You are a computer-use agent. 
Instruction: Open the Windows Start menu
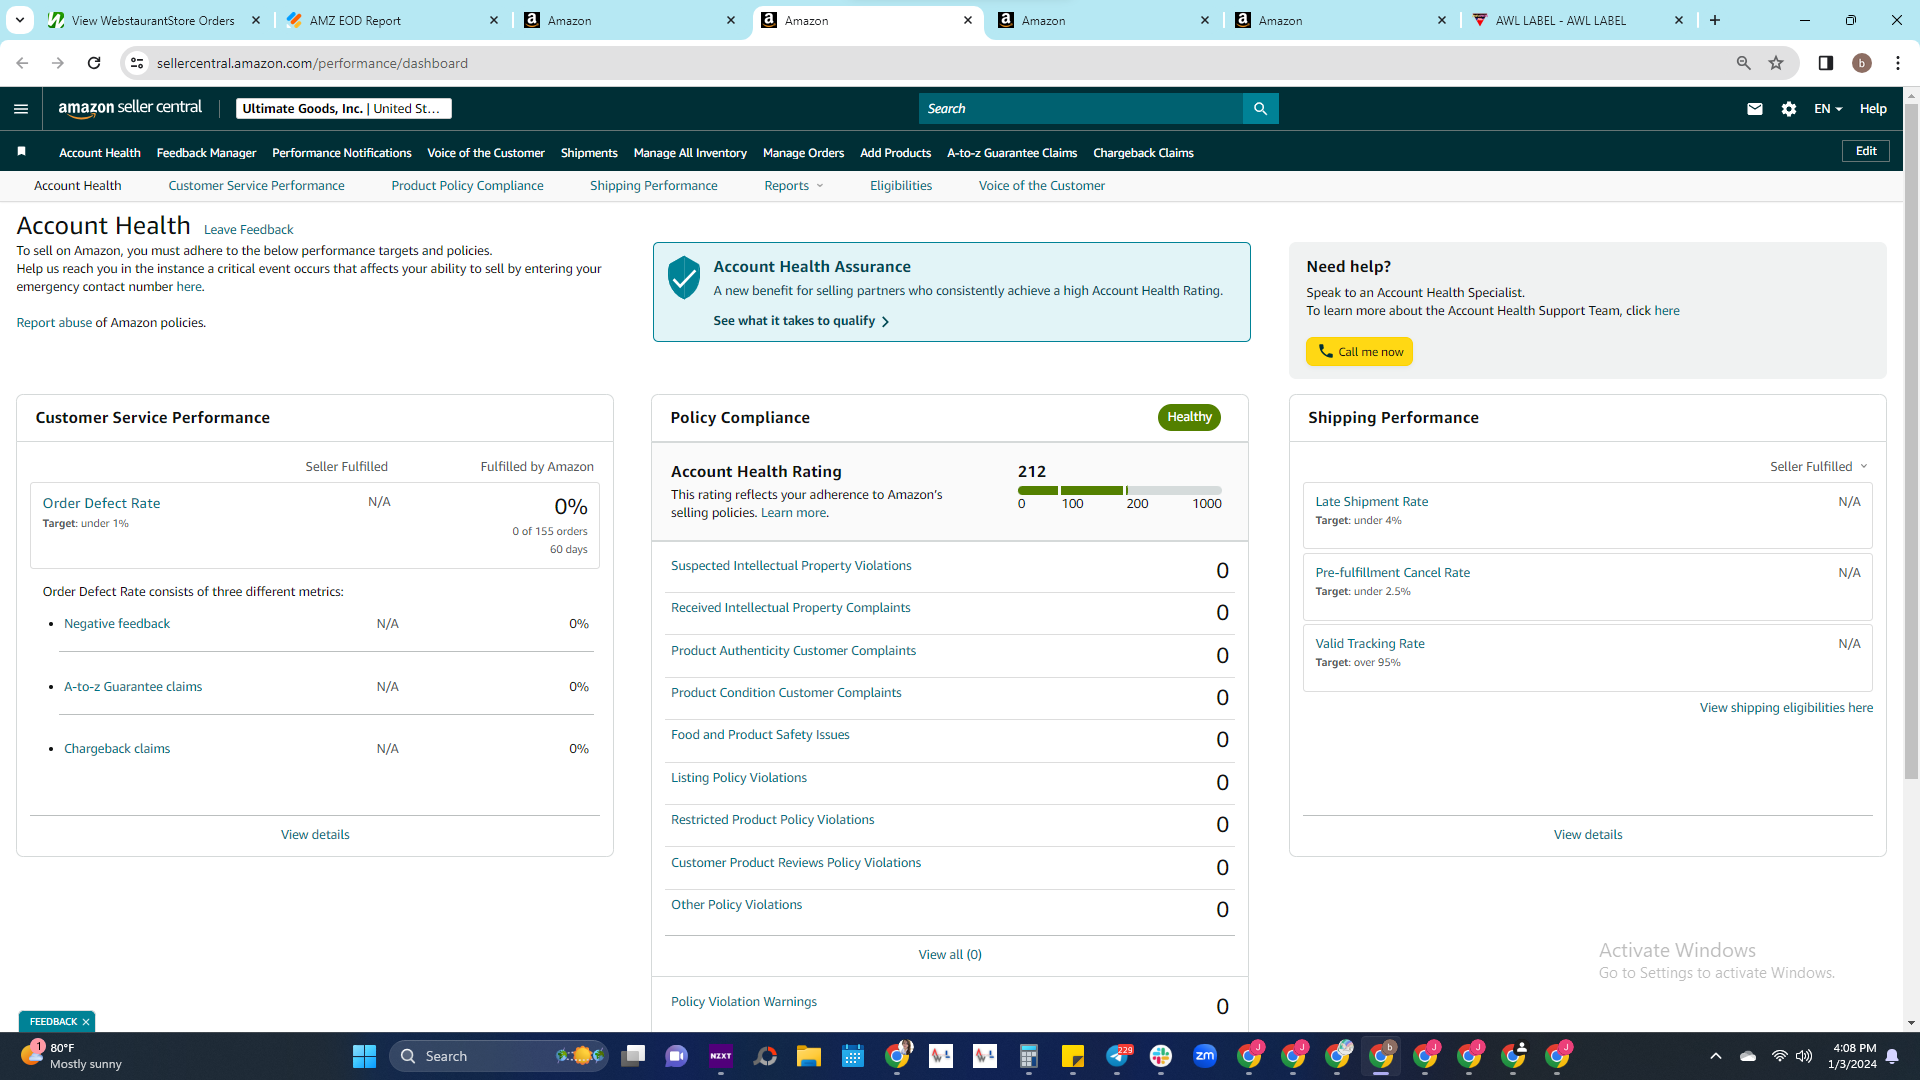click(x=364, y=1056)
